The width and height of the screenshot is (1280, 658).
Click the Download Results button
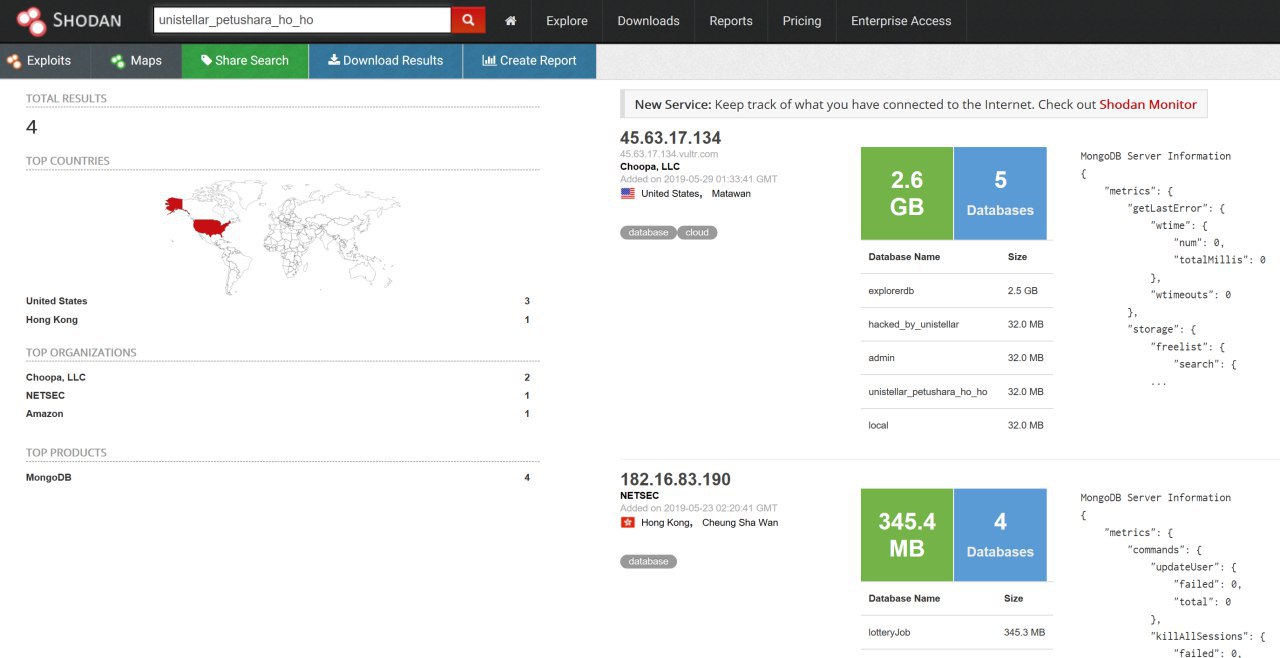(x=386, y=61)
